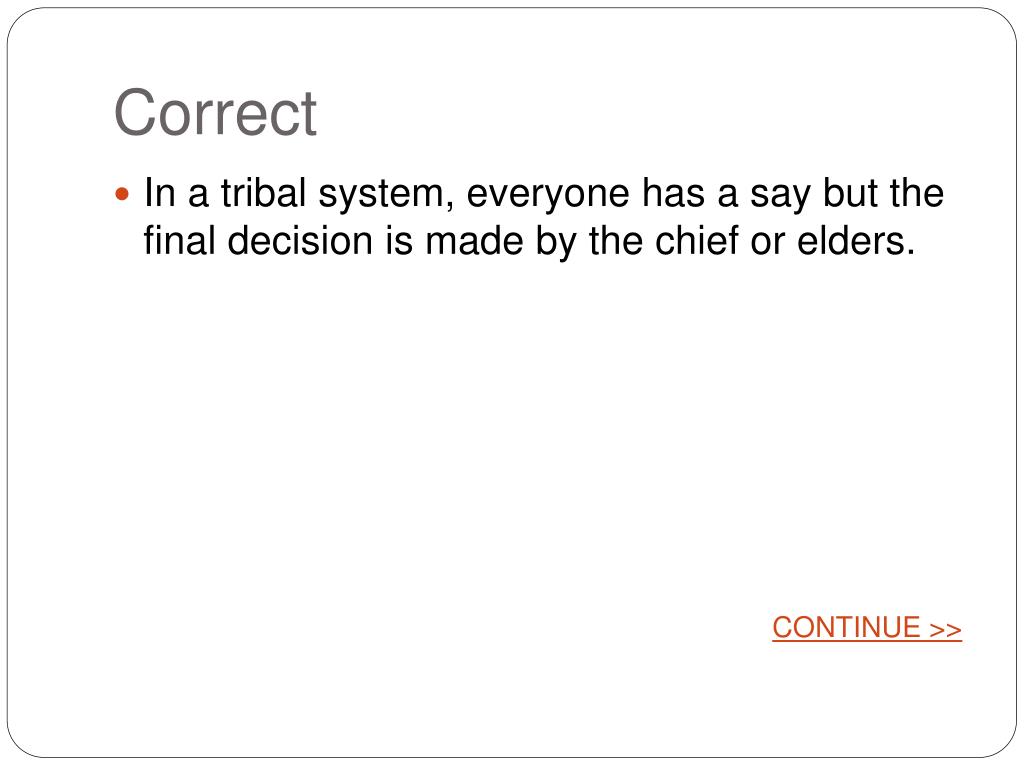Click the word made in the second line

click(x=475, y=240)
